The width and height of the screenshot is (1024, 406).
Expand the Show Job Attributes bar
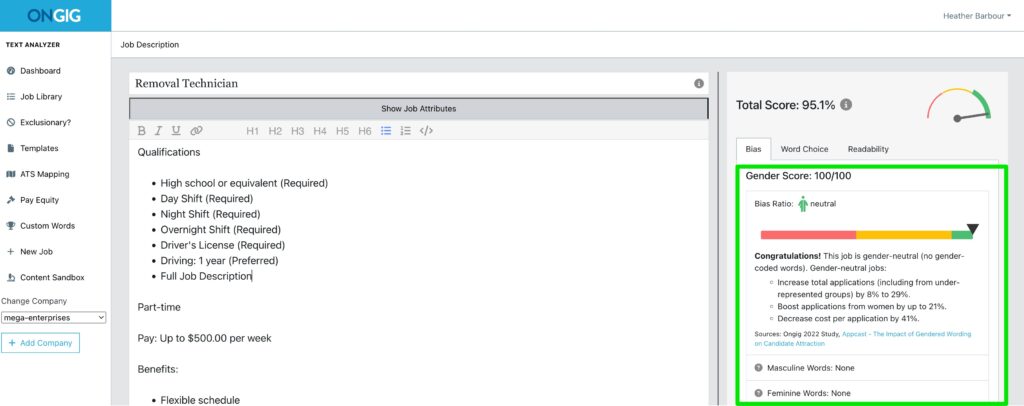click(x=418, y=108)
